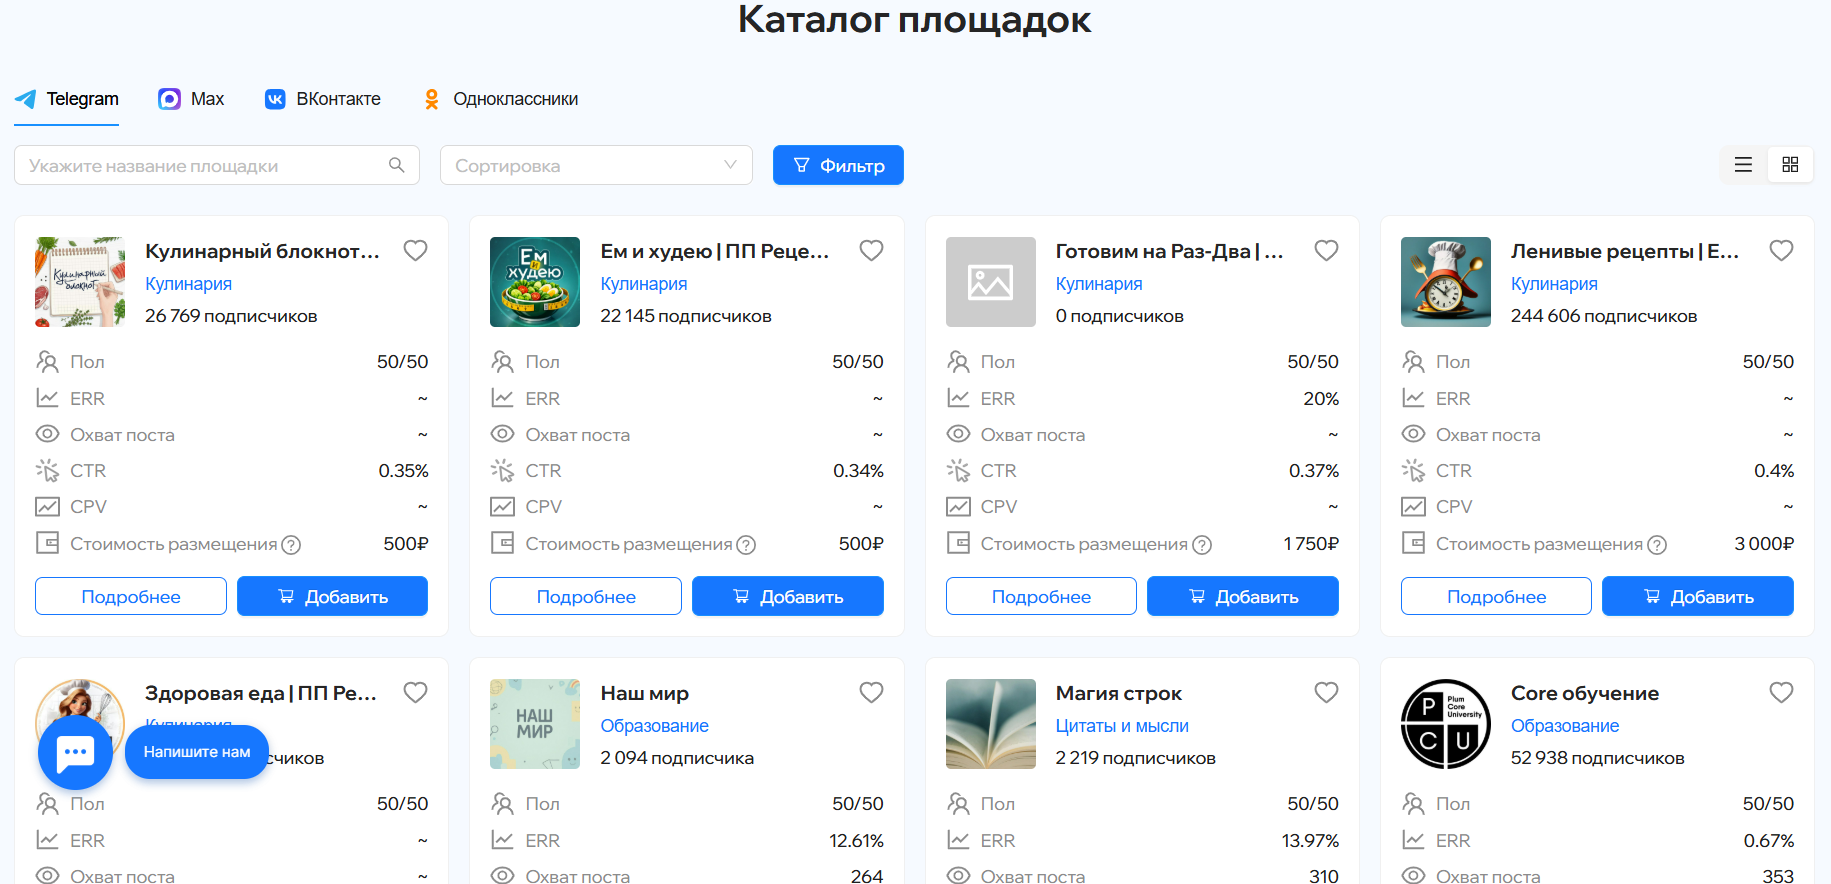Add Кулинарный блокнот to cart
The width and height of the screenshot is (1831, 884).
[x=332, y=596]
